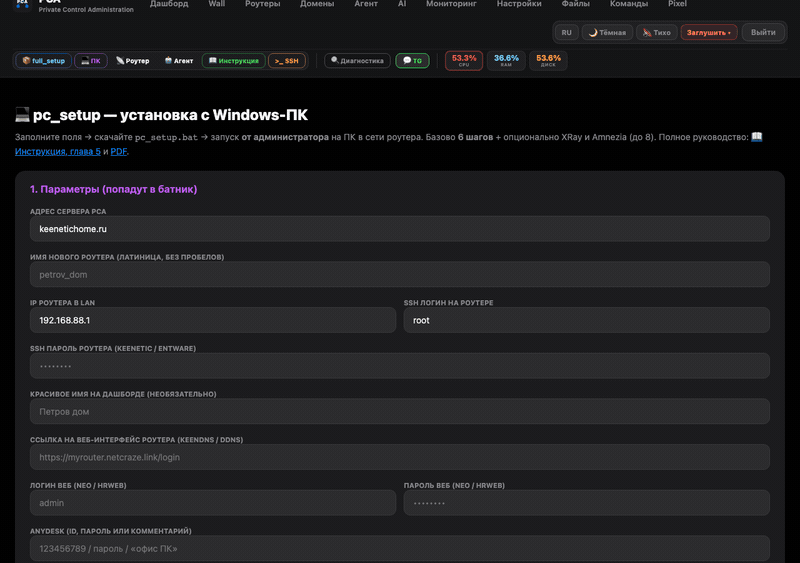The image size is (800, 563).
Task: Open Команды in top navigation
Action: pos(629,4)
